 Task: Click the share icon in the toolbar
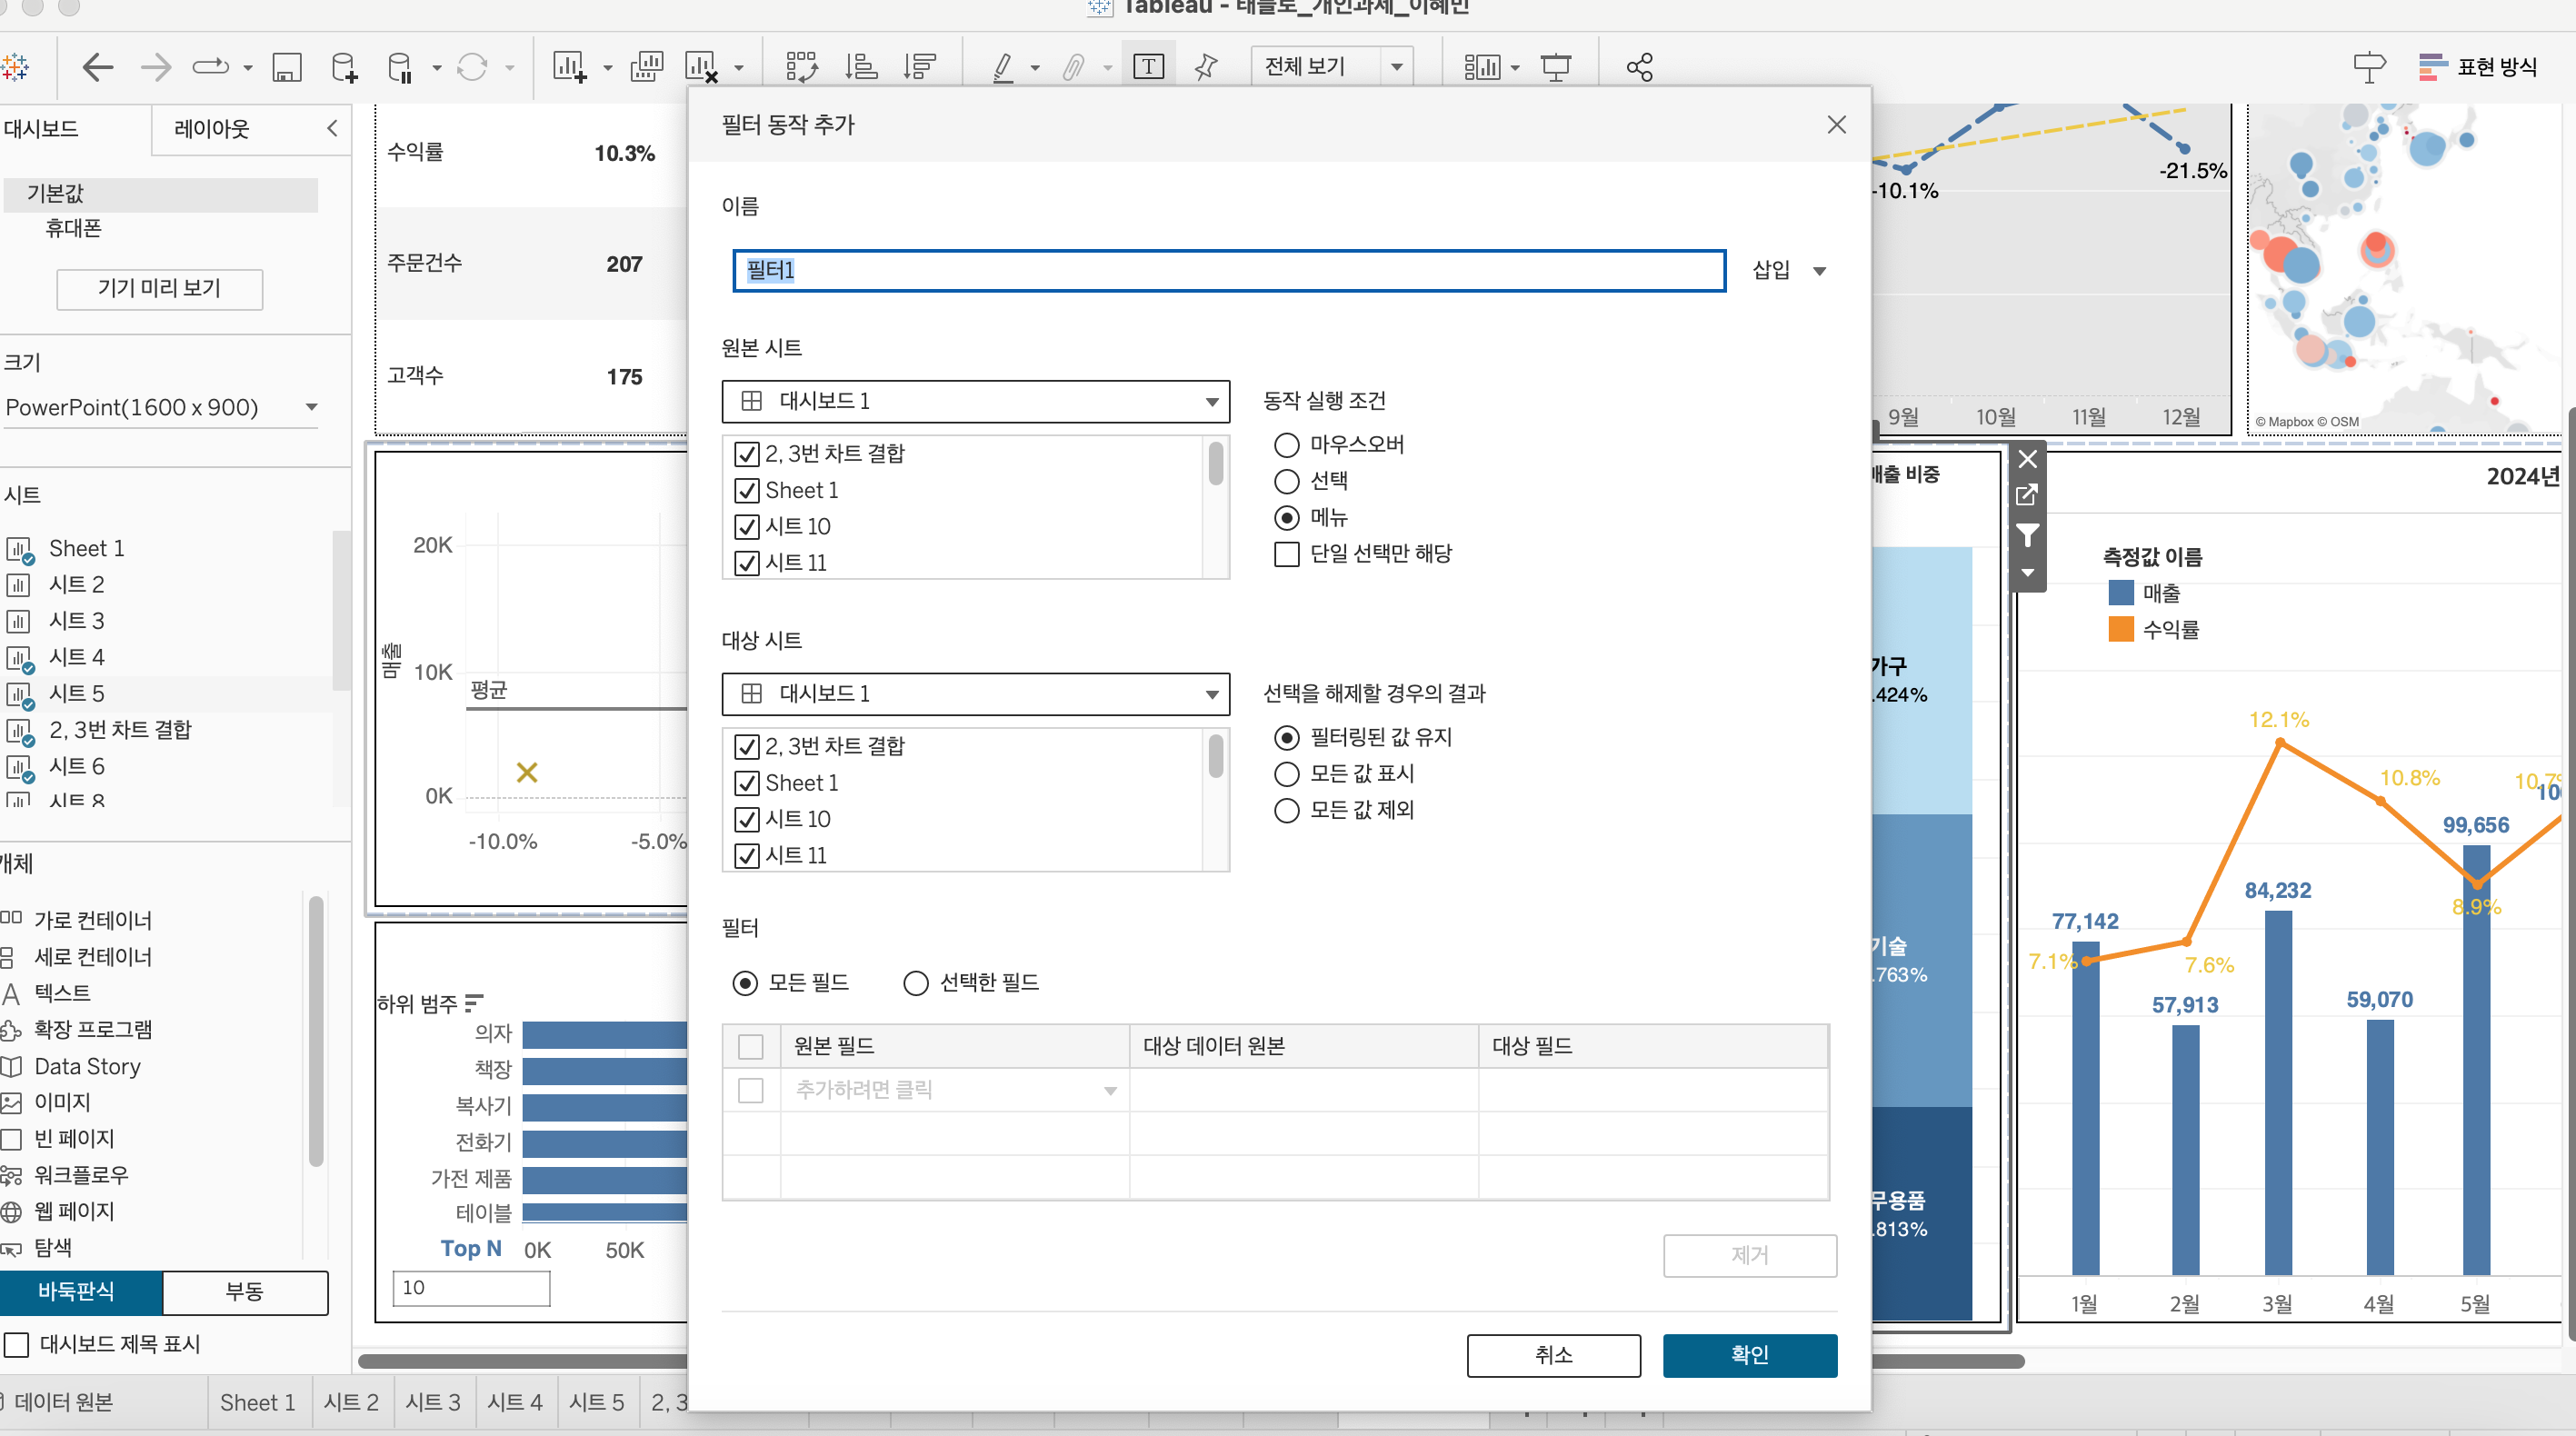pos(1639,67)
